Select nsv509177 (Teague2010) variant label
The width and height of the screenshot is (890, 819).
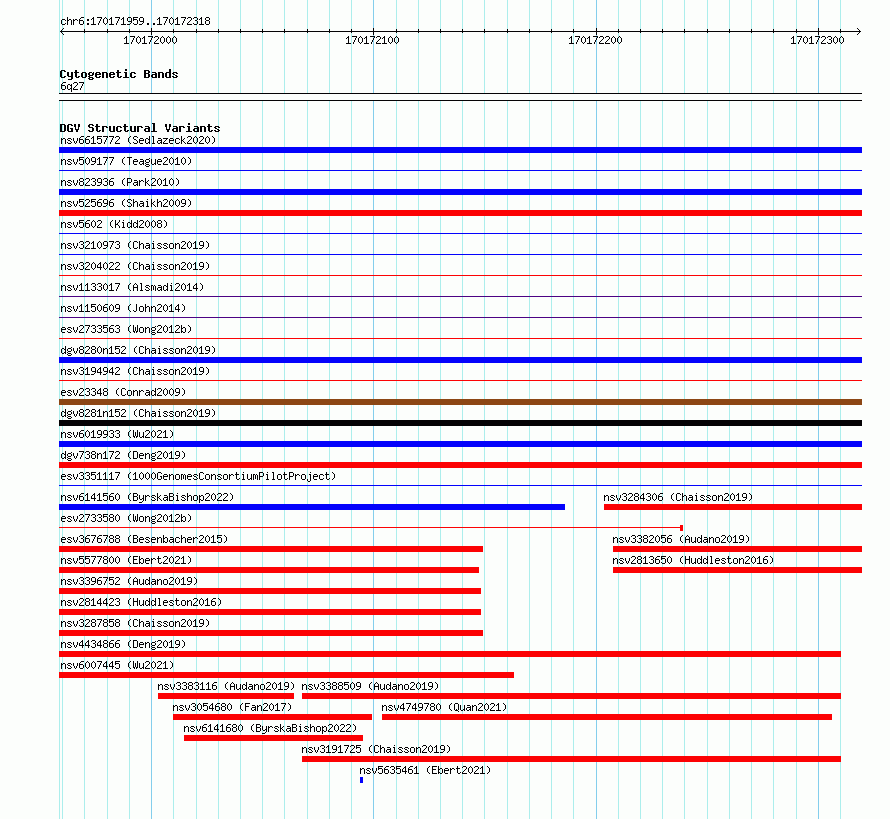tap(126, 161)
